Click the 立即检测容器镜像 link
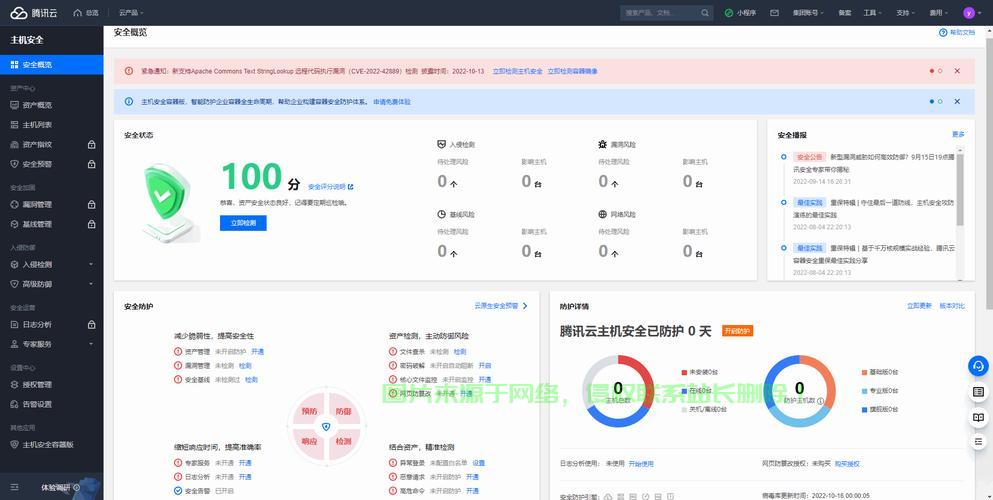Image resolution: width=993 pixels, height=500 pixels. coord(572,71)
